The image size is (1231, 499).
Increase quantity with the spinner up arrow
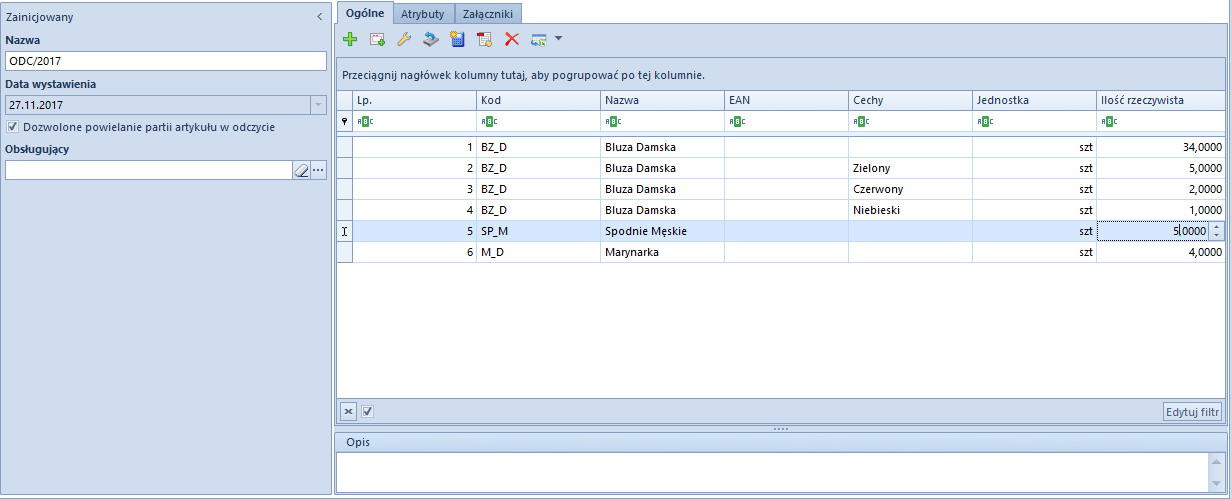tap(1216, 226)
